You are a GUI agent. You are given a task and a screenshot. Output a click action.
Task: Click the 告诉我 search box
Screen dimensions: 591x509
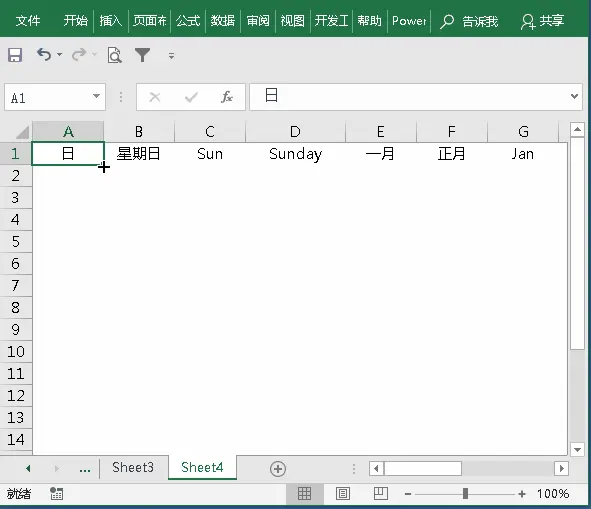[x=469, y=21]
